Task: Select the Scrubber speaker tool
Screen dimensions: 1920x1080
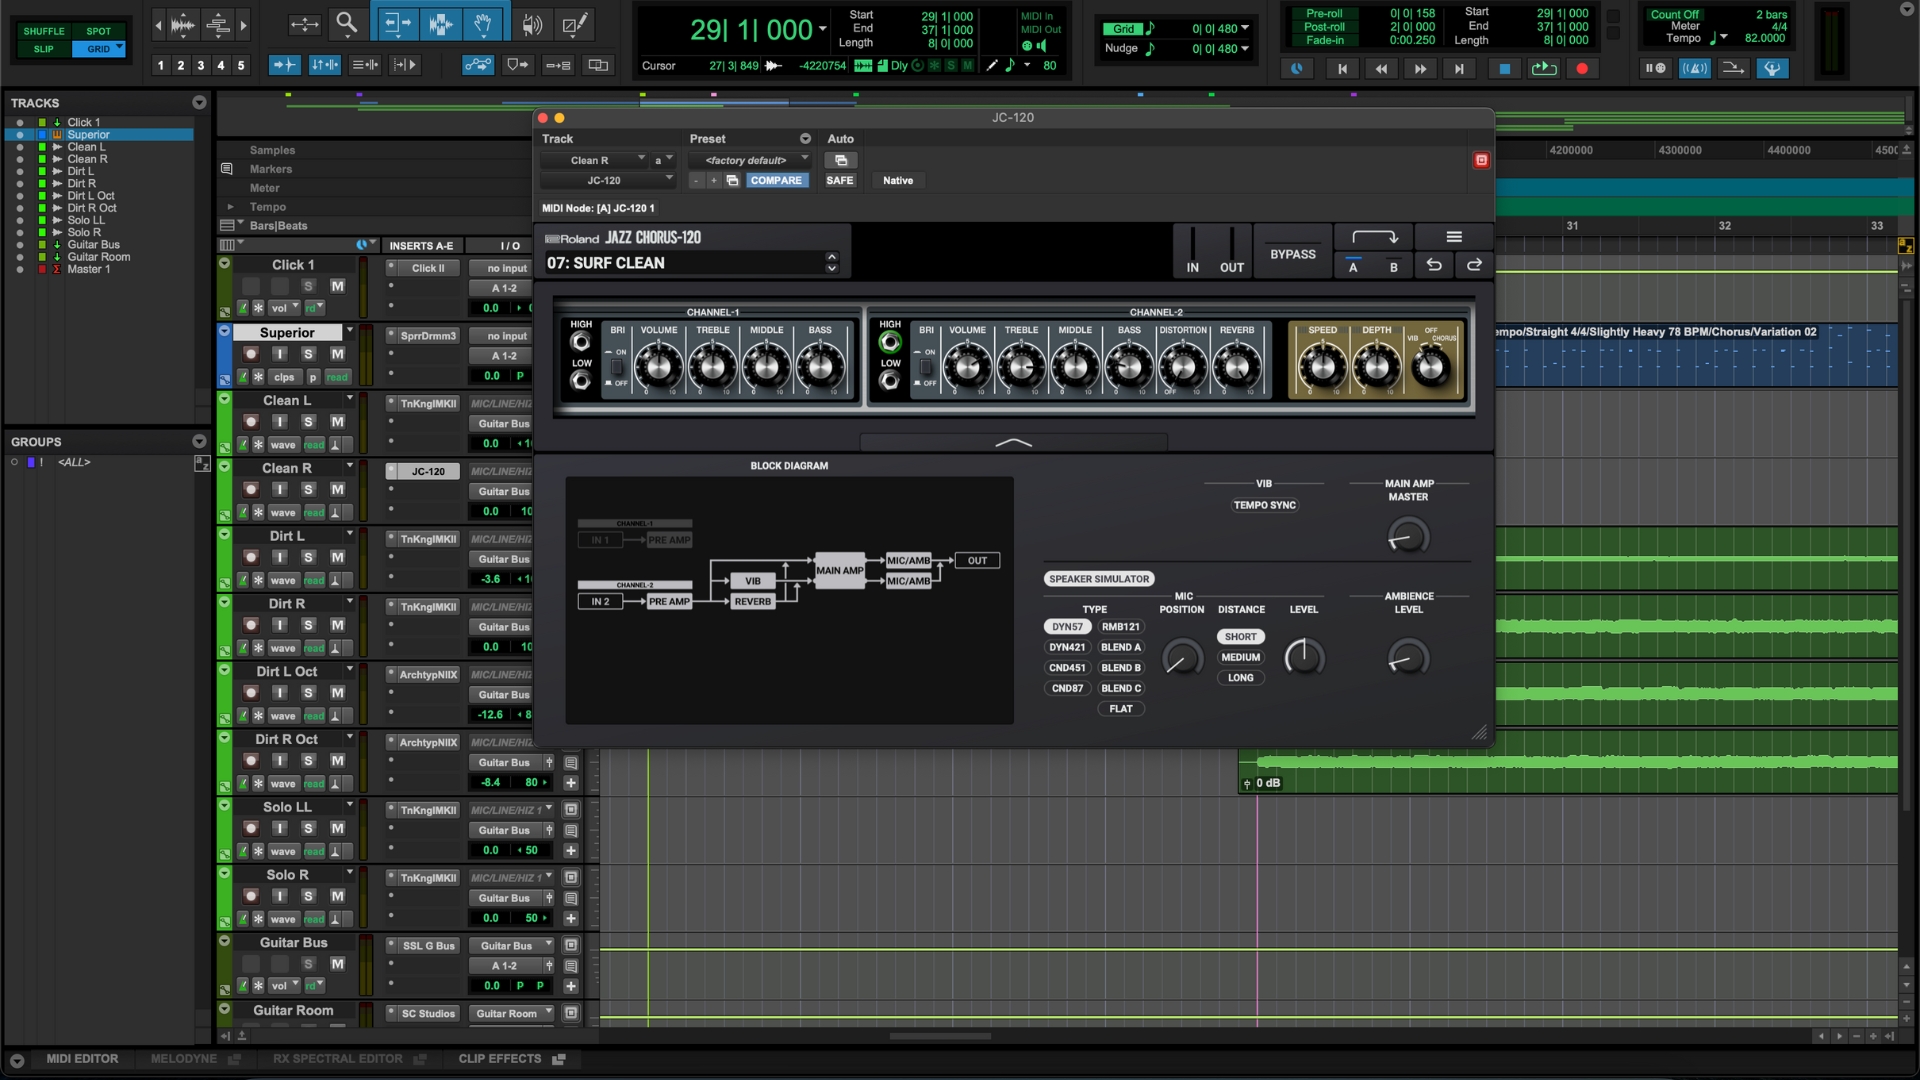Action: [532, 23]
